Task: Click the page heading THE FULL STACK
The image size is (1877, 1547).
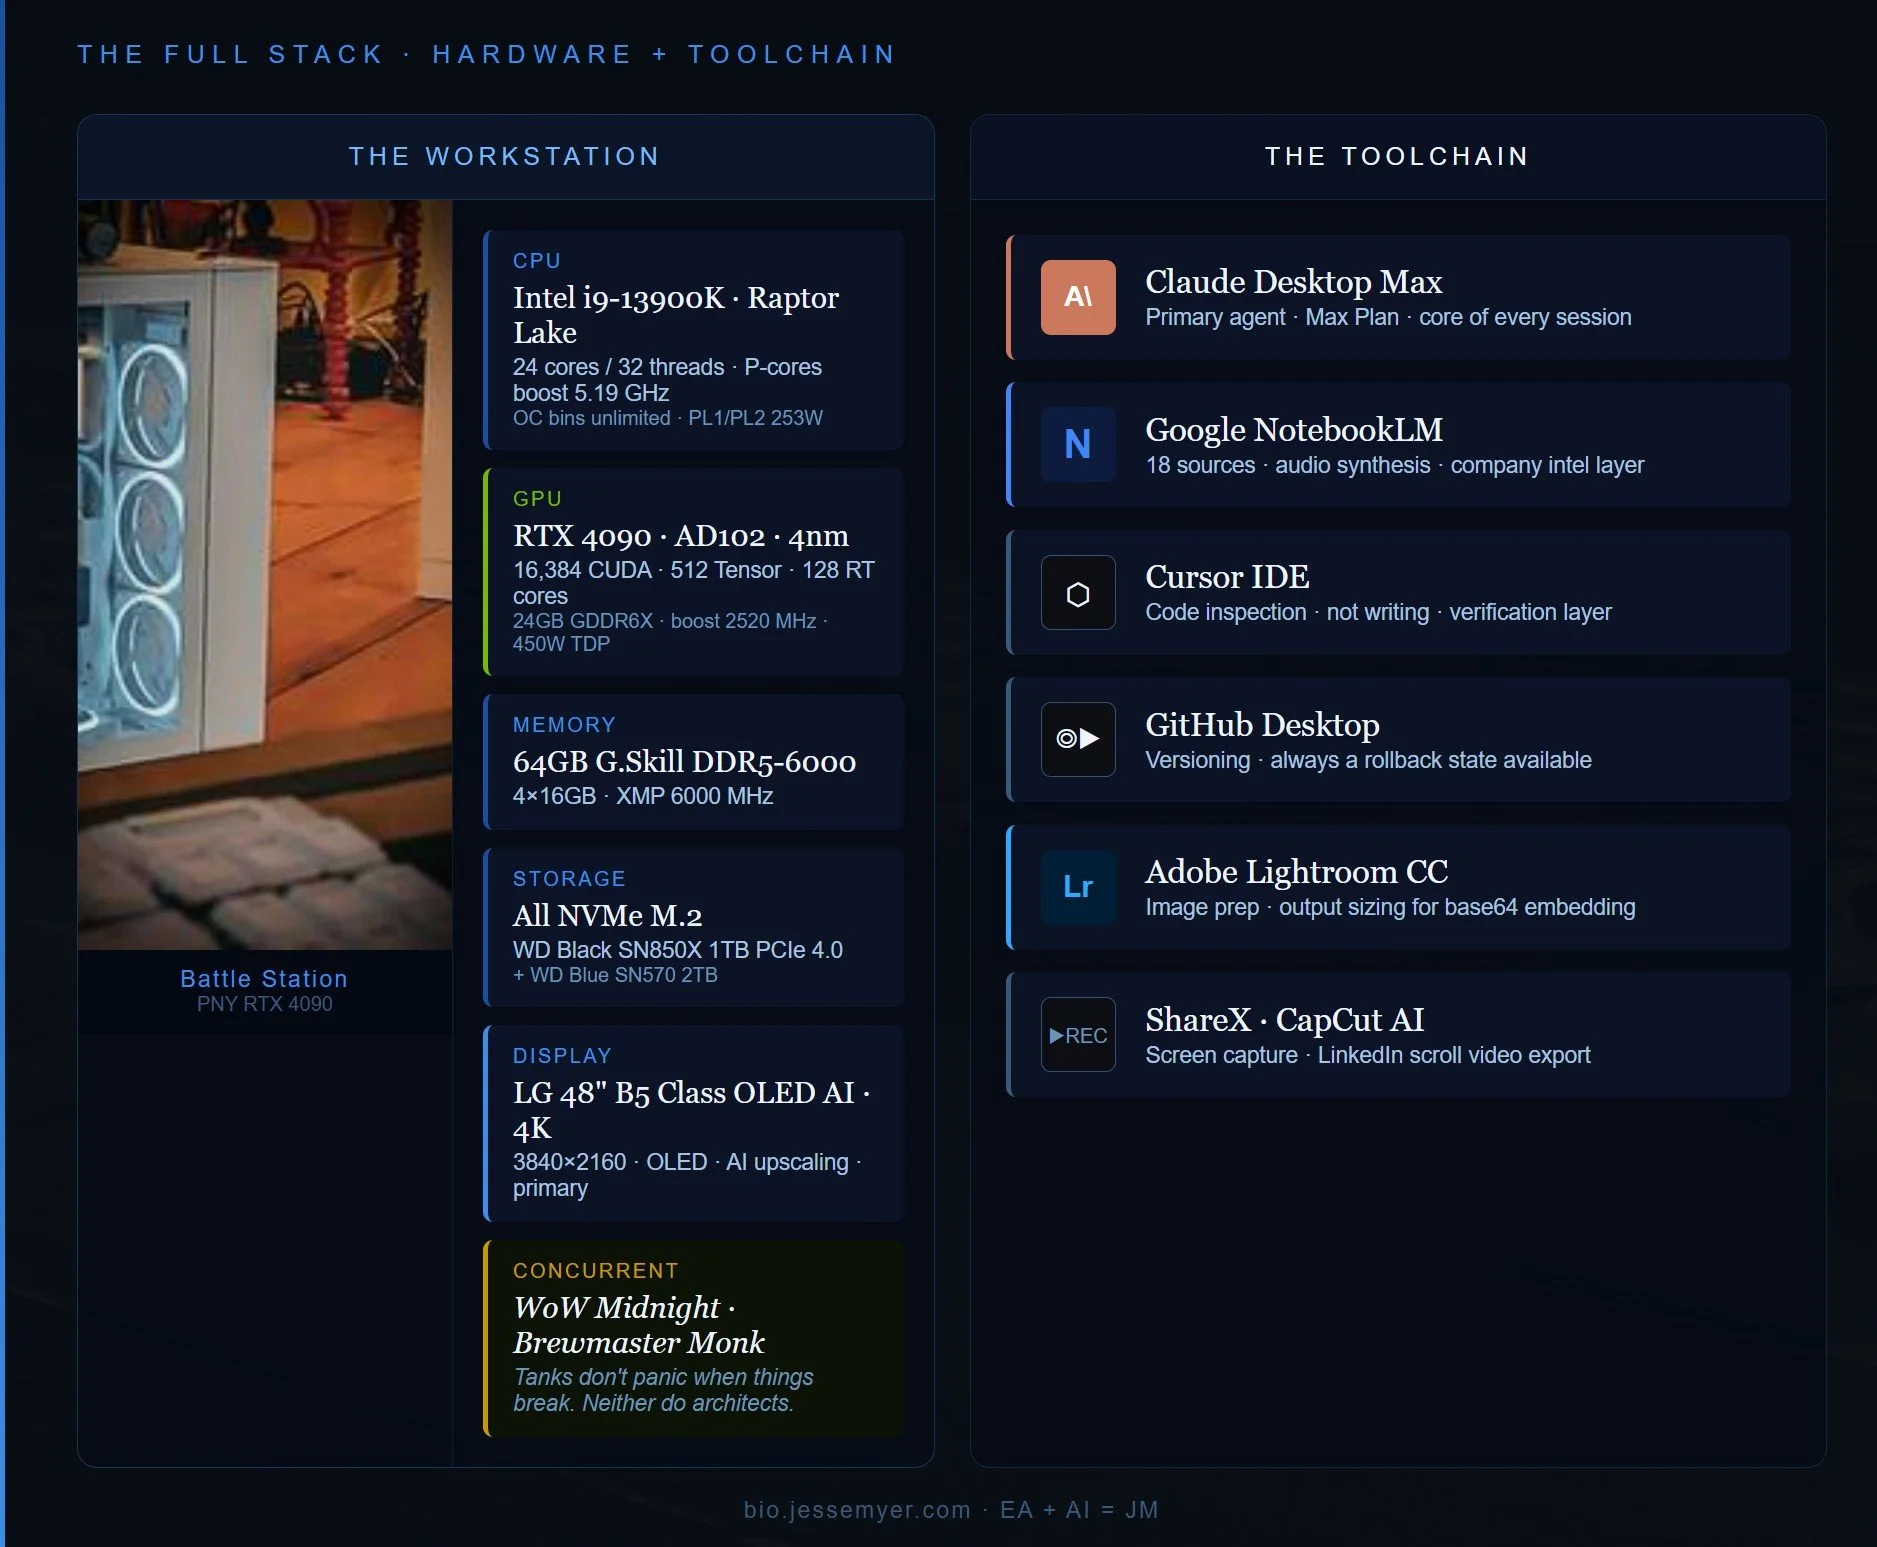Action: [x=231, y=54]
